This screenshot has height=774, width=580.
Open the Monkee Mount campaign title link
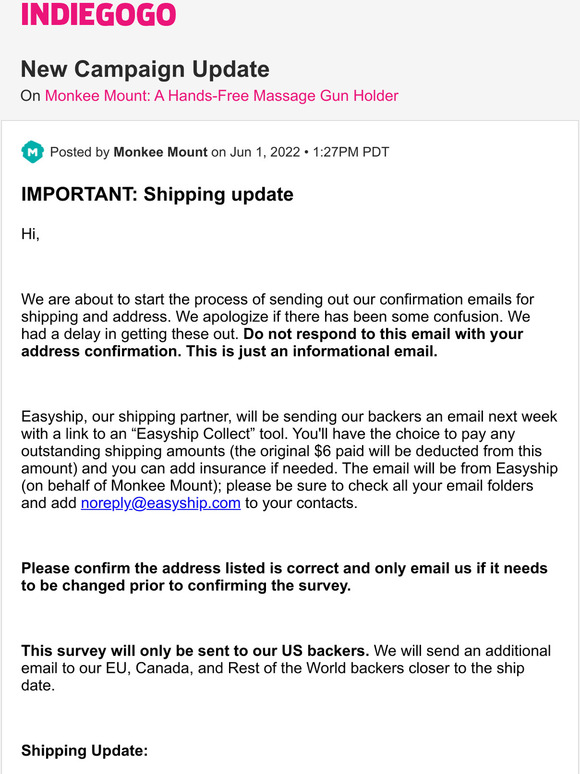click(221, 95)
